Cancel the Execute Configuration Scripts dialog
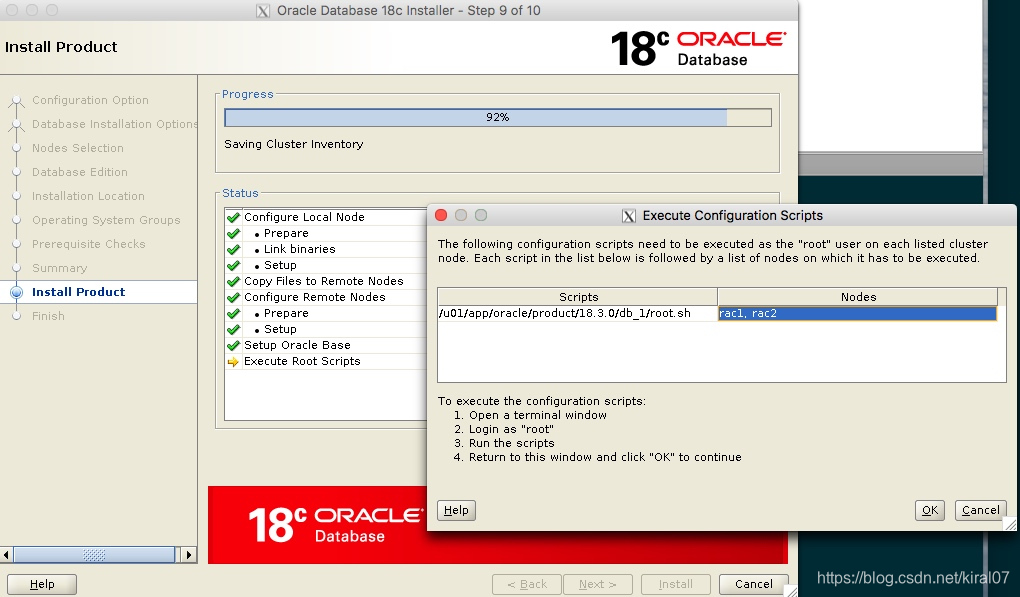 tap(980, 511)
